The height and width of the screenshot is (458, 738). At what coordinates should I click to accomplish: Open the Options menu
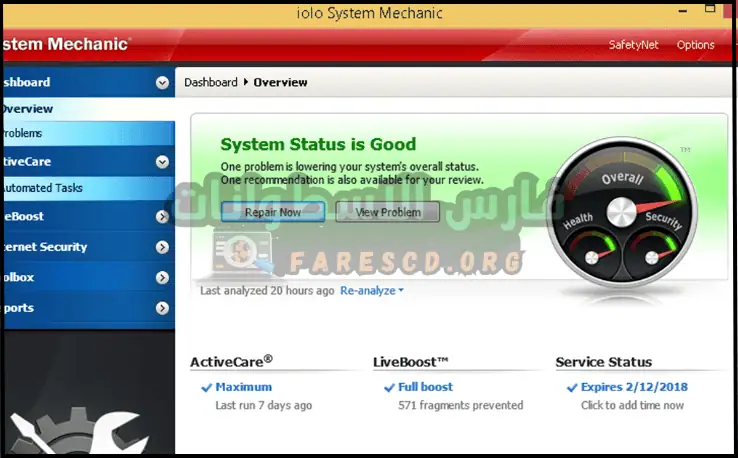point(695,45)
